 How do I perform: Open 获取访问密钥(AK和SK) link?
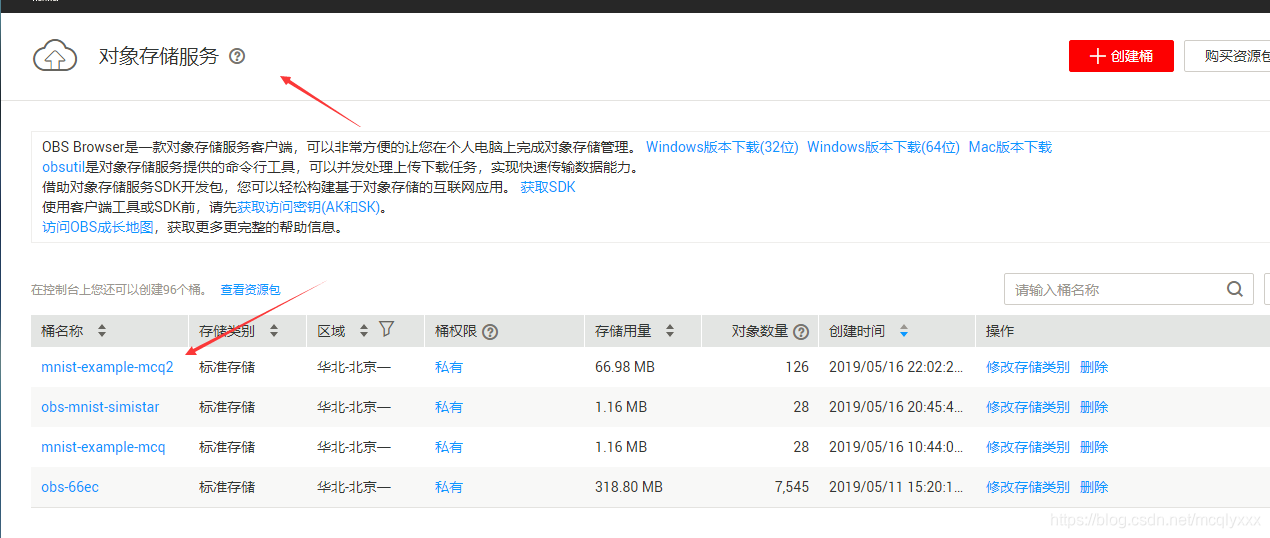(x=309, y=207)
